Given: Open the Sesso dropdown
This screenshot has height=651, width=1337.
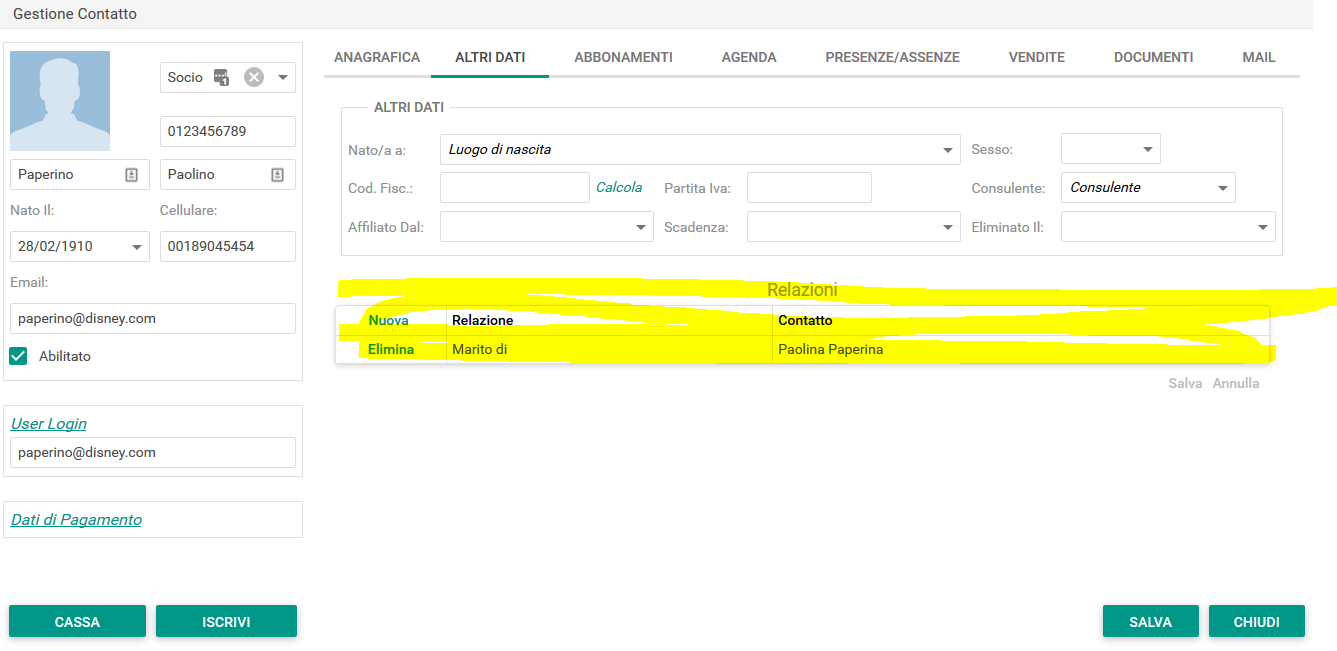Looking at the screenshot, I should click(x=1147, y=150).
